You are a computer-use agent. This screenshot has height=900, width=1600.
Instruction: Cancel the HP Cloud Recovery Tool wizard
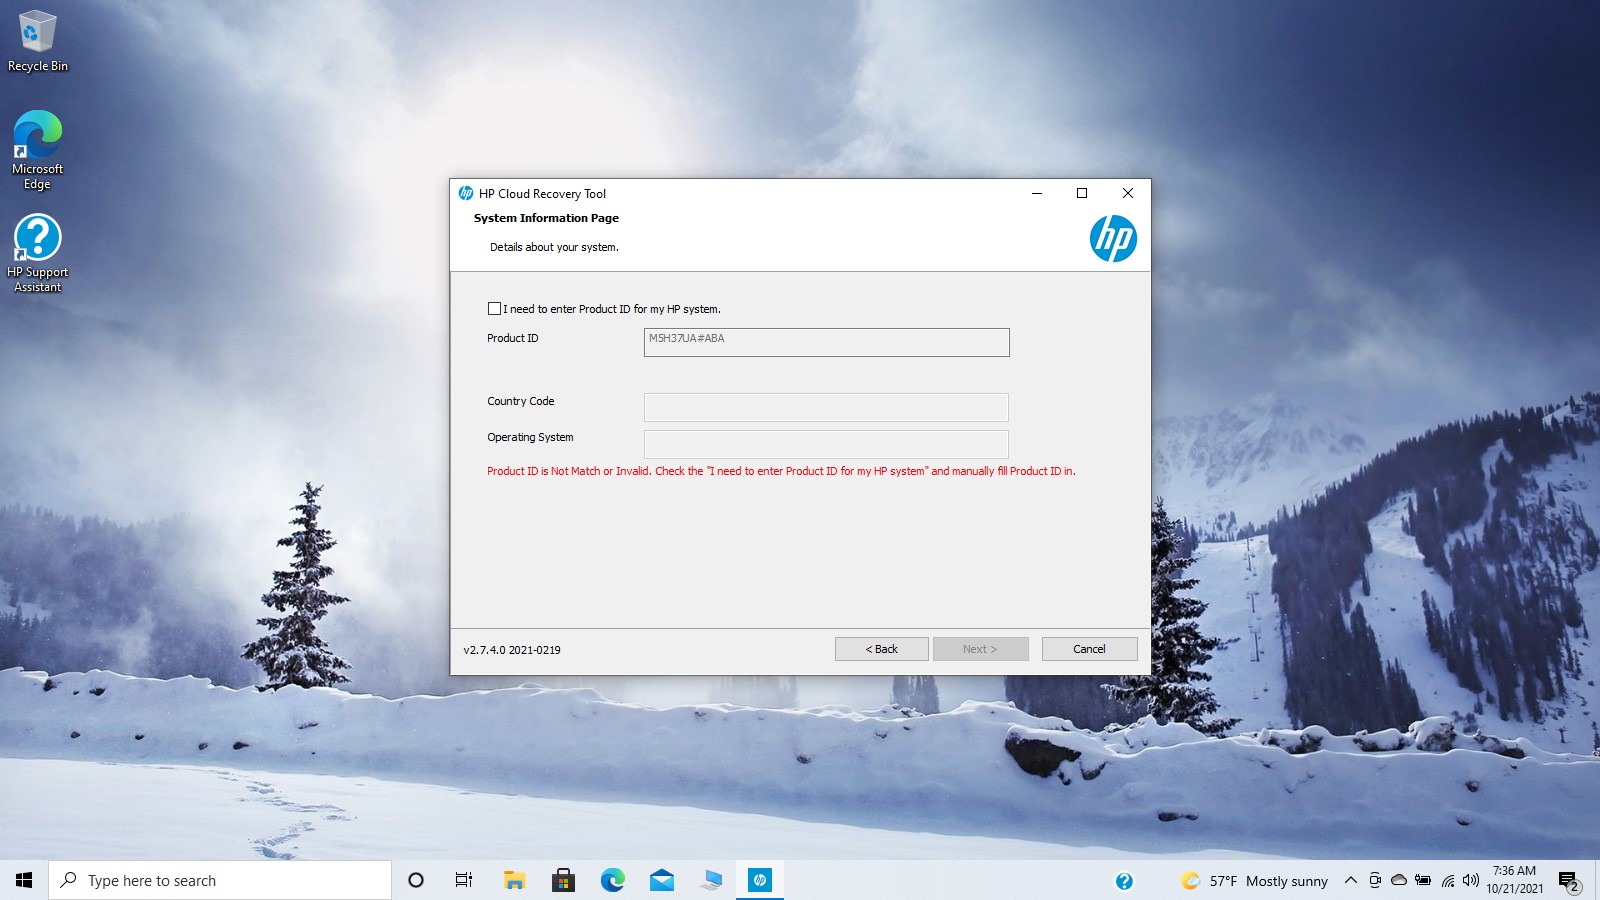point(1089,648)
